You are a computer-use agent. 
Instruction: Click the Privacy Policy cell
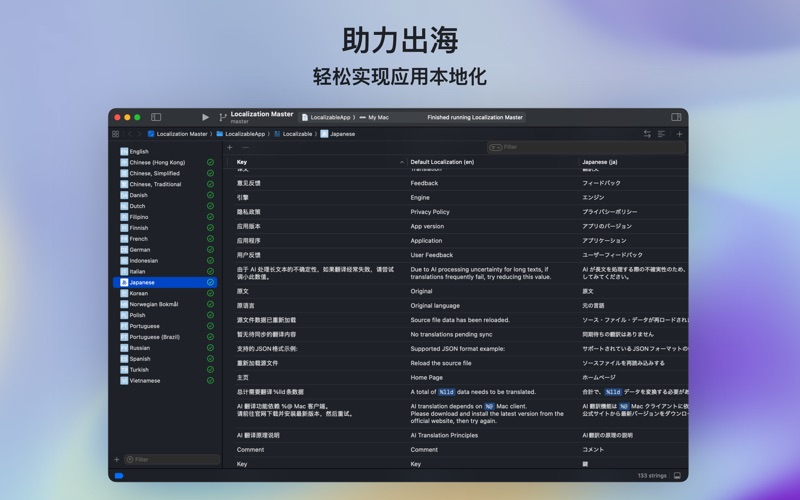(430, 212)
